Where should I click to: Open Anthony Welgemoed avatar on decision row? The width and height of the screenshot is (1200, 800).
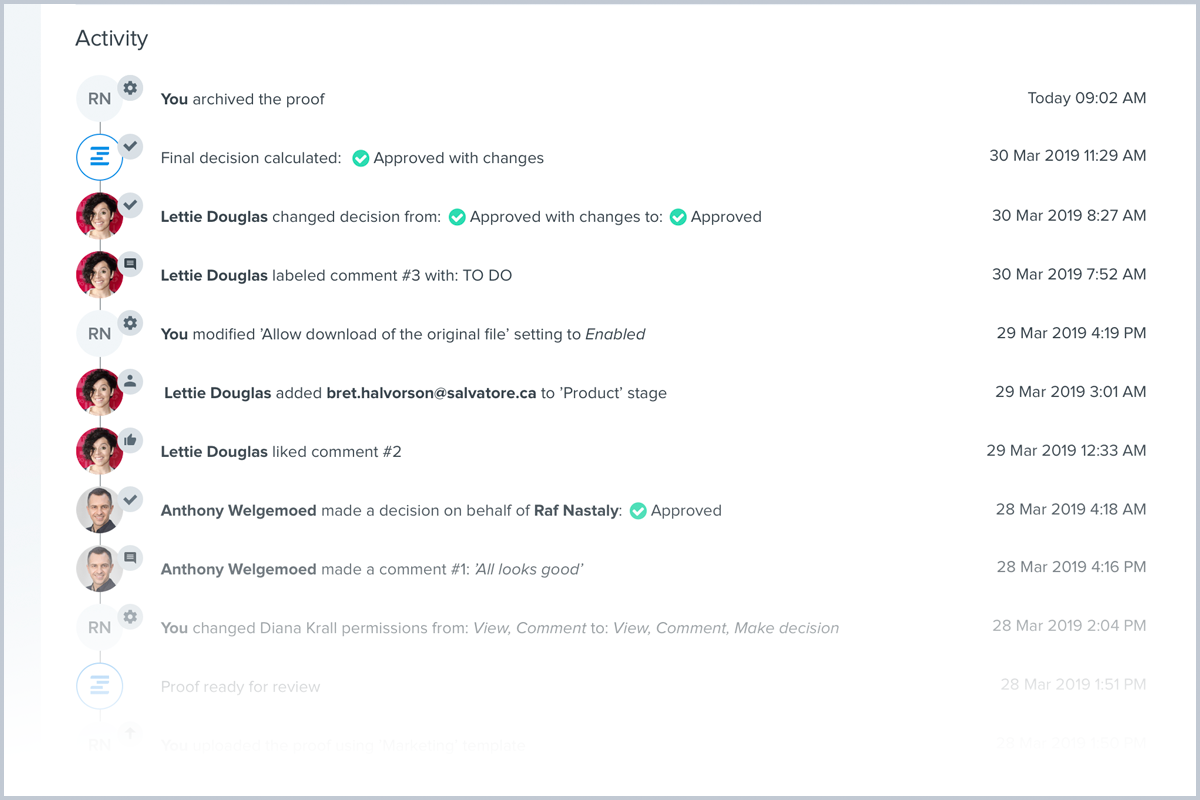(x=99, y=510)
